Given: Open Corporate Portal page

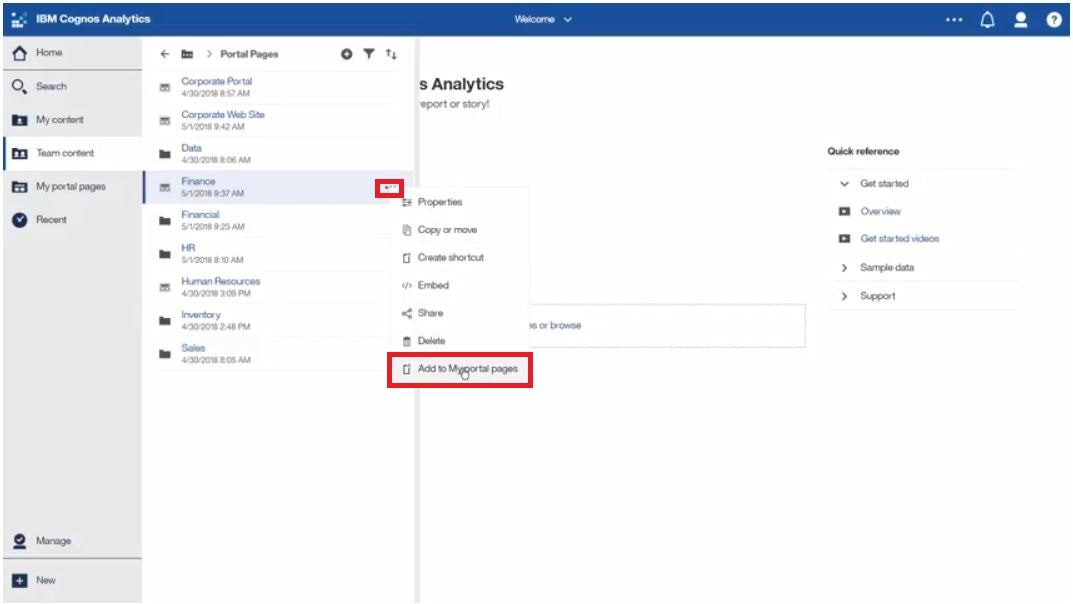Looking at the screenshot, I should tap(216, 81).
